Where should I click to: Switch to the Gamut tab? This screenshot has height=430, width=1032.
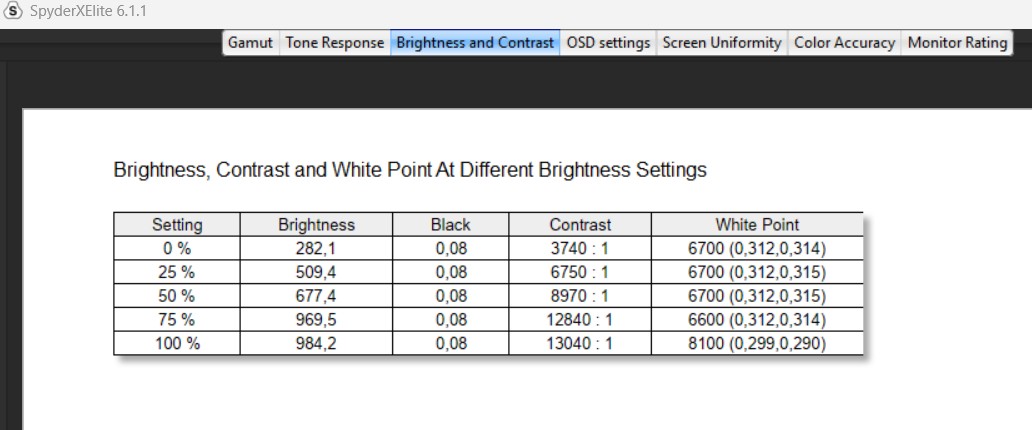(250, 43)
